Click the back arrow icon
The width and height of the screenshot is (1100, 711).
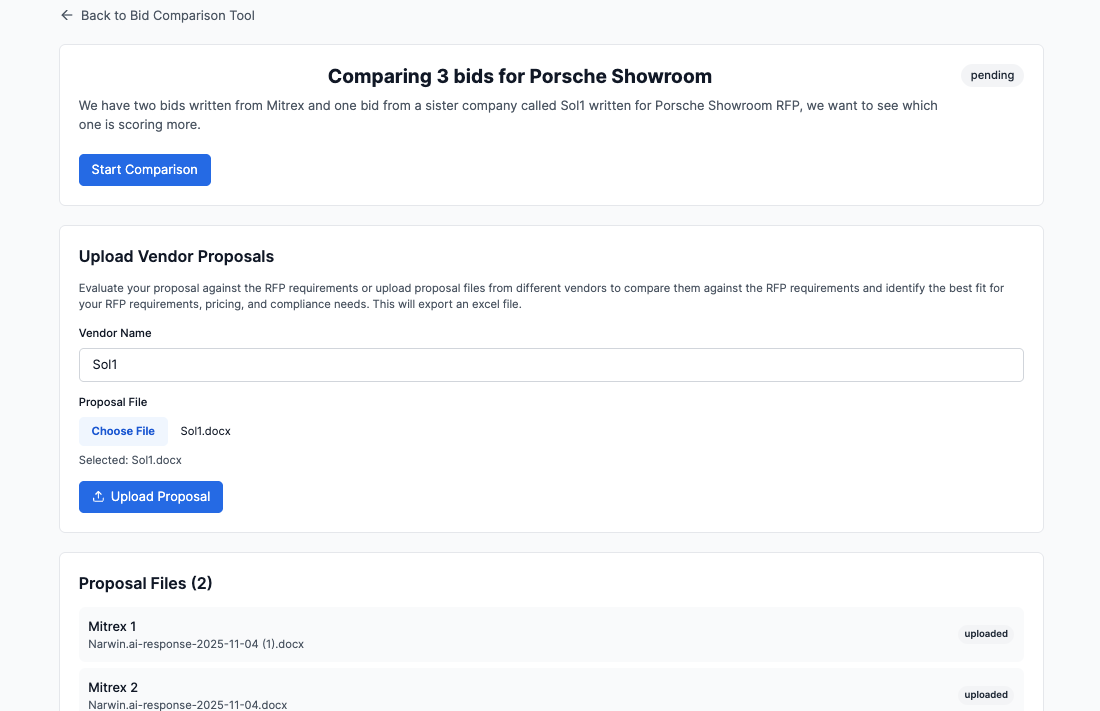[x=67, y=16]
